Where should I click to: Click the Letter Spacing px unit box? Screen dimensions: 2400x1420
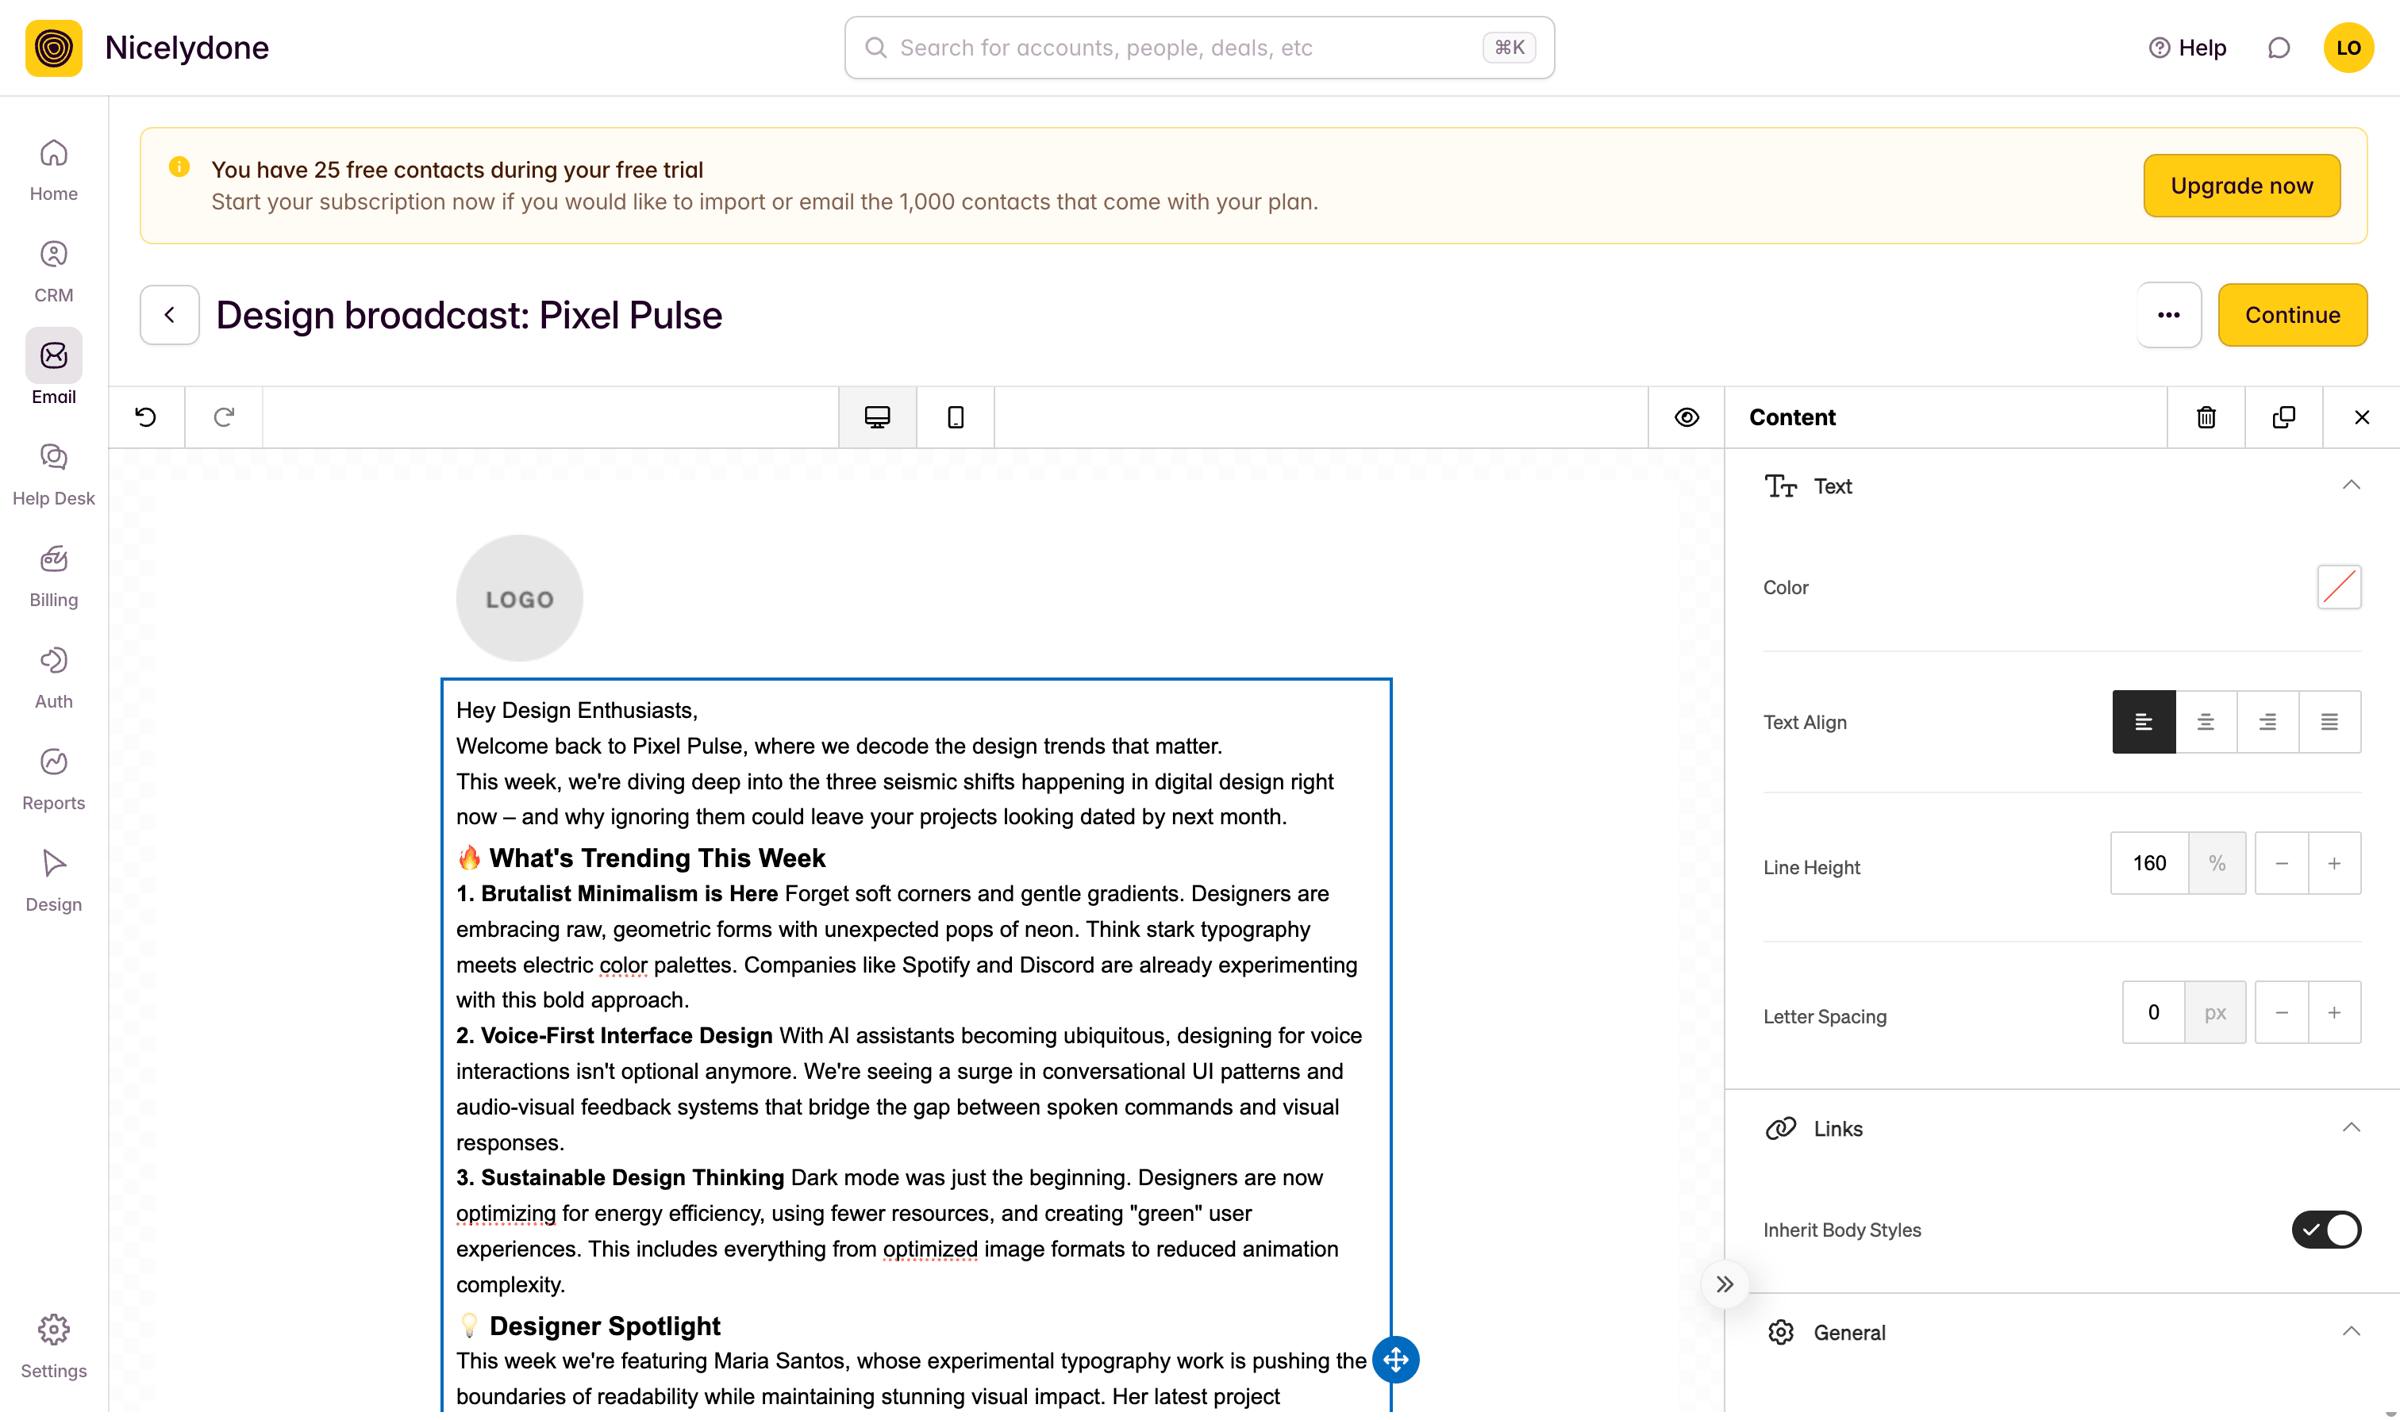[x=2215, y=1013]
